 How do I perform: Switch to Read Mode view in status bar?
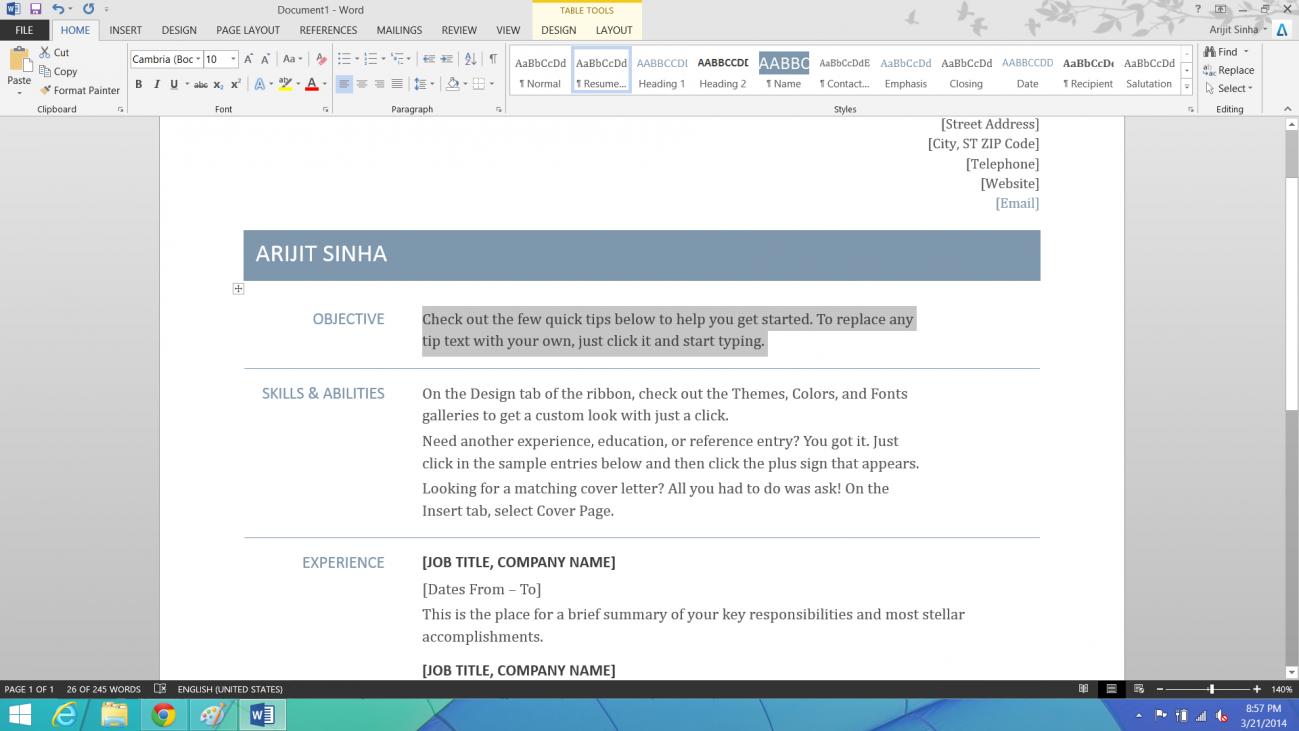point(1083,689)
